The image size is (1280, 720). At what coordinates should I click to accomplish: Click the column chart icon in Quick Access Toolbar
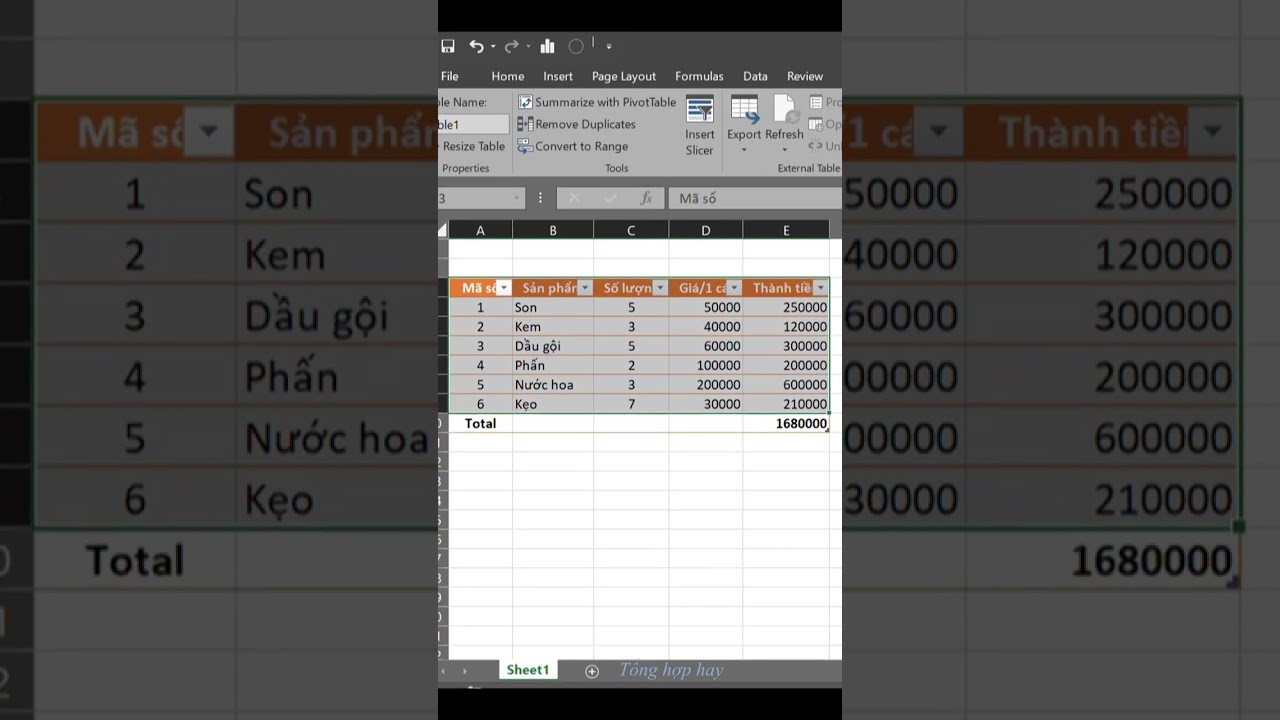tap(548, 46)
